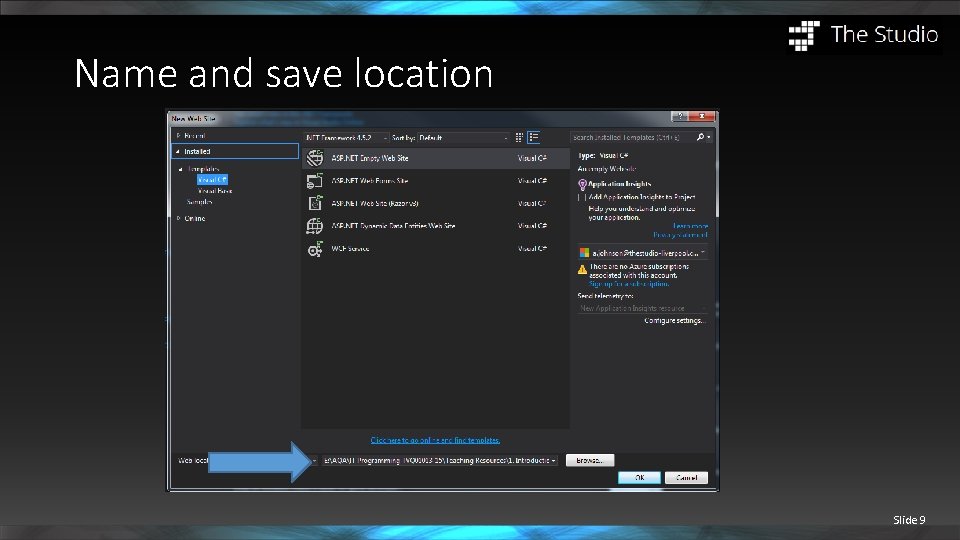The height and width of the screenshot is (540, 960).
Task: Select the 'ASP.NET Empty Web Site' row text
Action: (x=370, y=158)
